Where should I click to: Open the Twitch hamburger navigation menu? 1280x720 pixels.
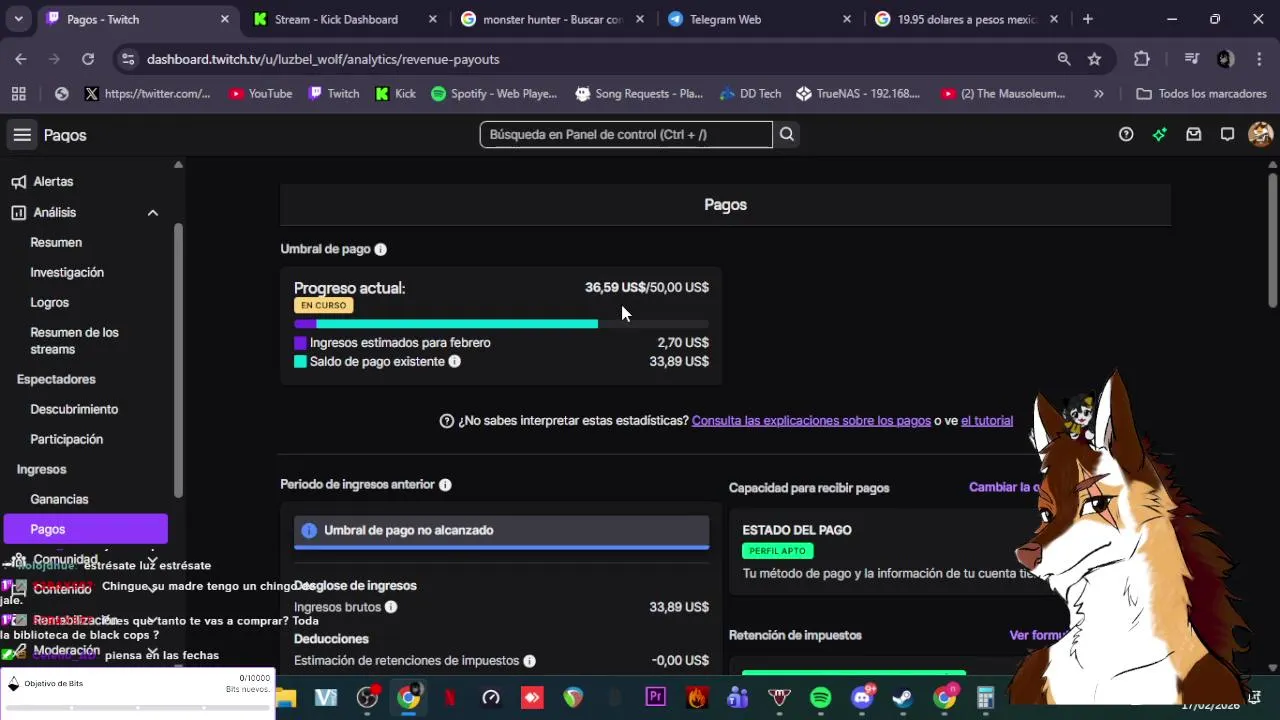pyautogui.click(x=22, y=135)
